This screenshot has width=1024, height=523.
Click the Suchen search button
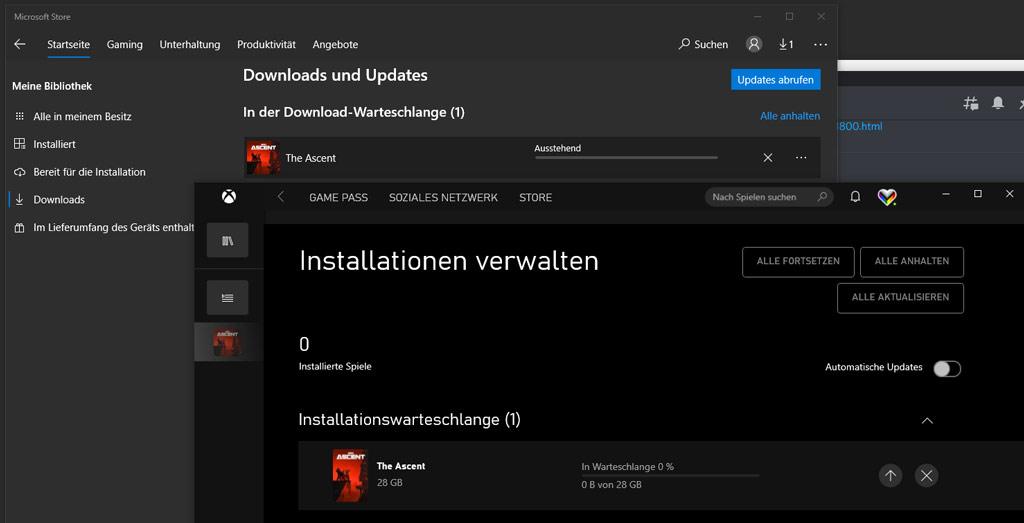click(703, 44)
